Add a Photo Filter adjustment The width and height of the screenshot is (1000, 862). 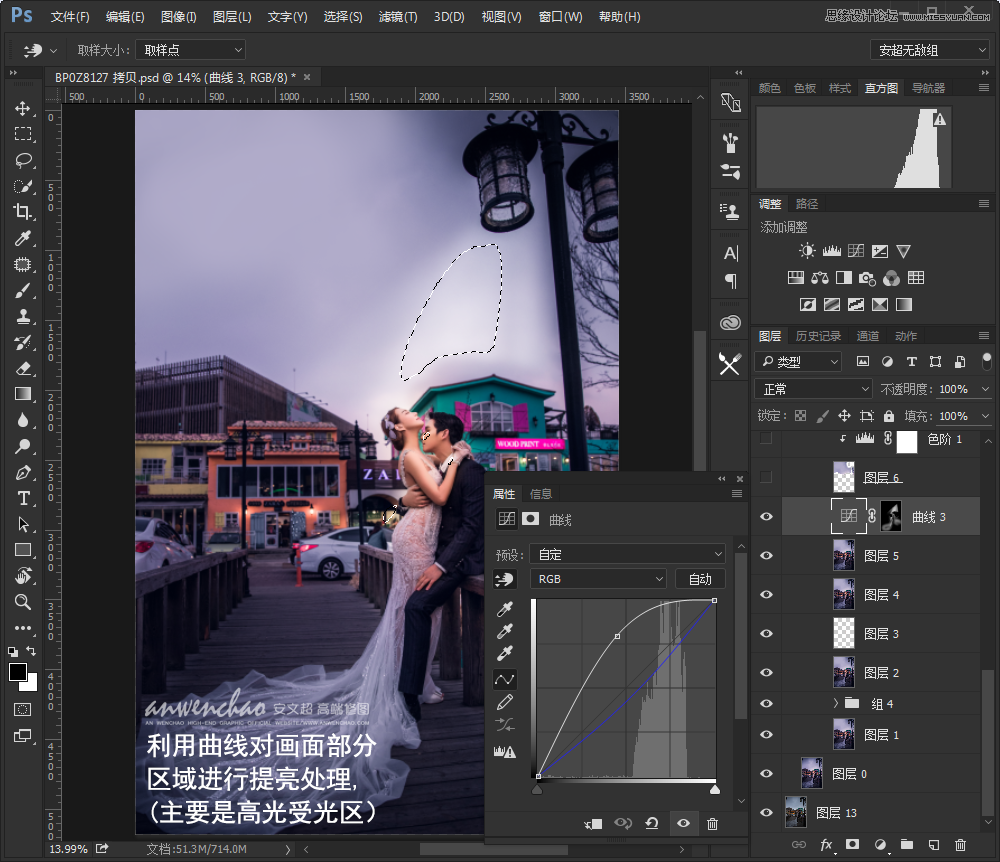(867, 277)
